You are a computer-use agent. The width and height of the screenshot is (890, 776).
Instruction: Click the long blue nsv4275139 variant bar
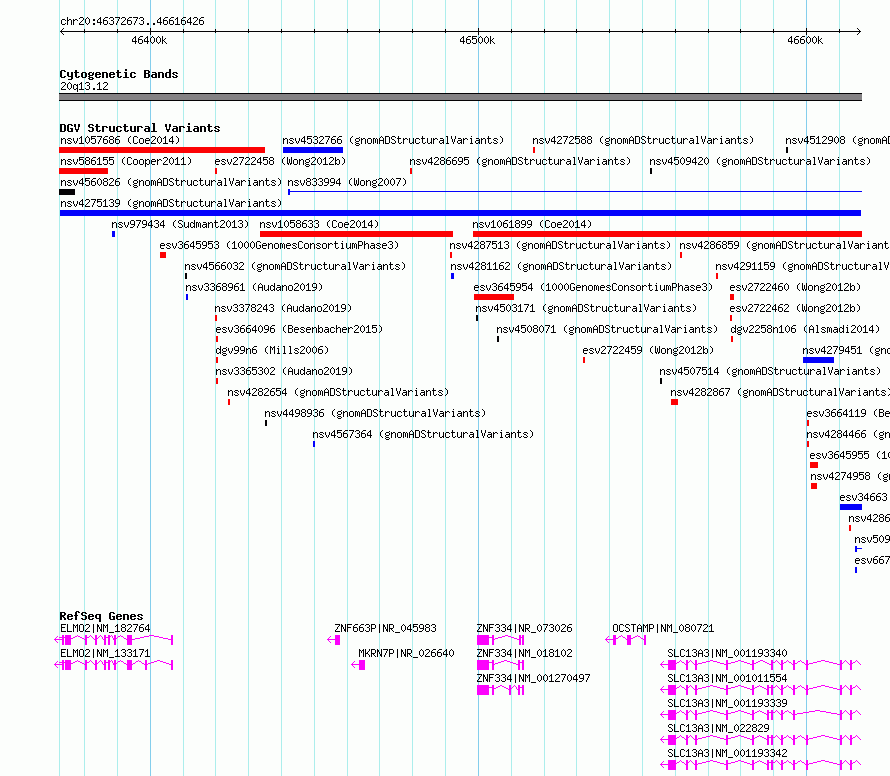point(460,213)
